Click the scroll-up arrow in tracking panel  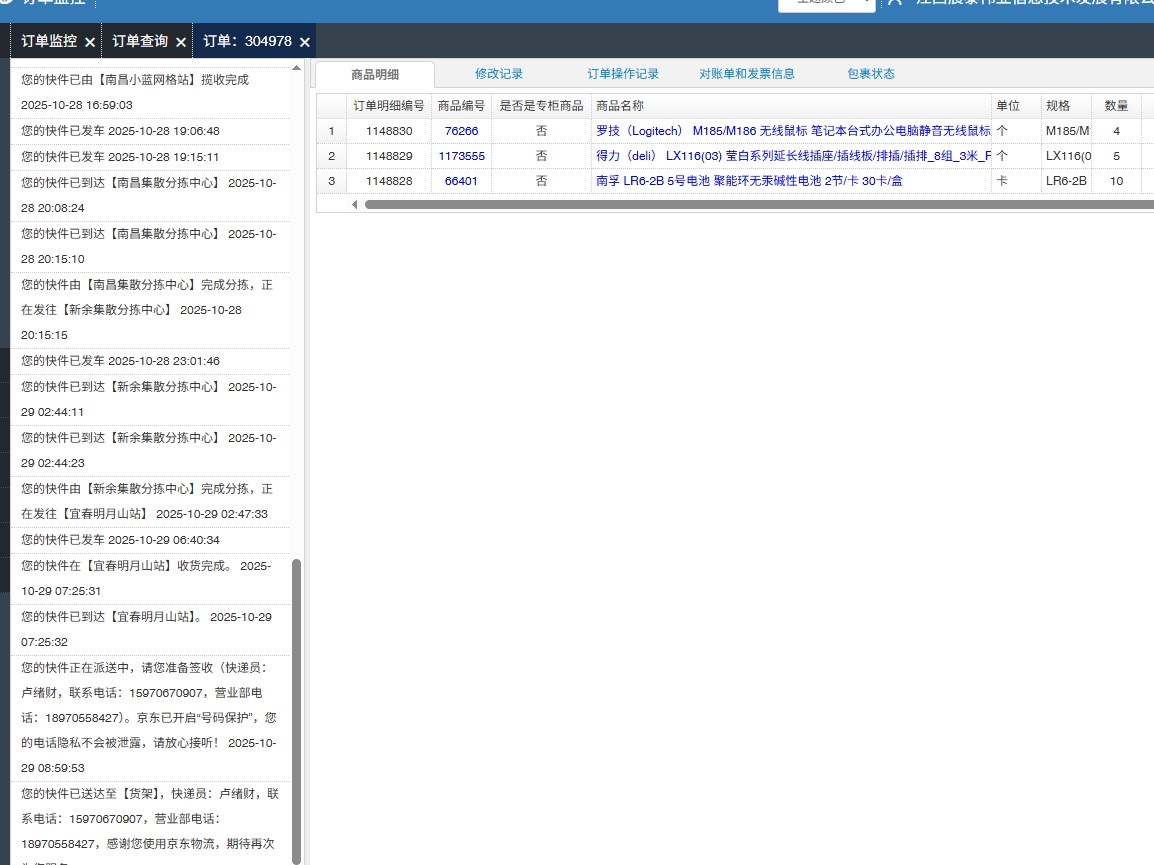pyautogui.click(x=296, y=68)
